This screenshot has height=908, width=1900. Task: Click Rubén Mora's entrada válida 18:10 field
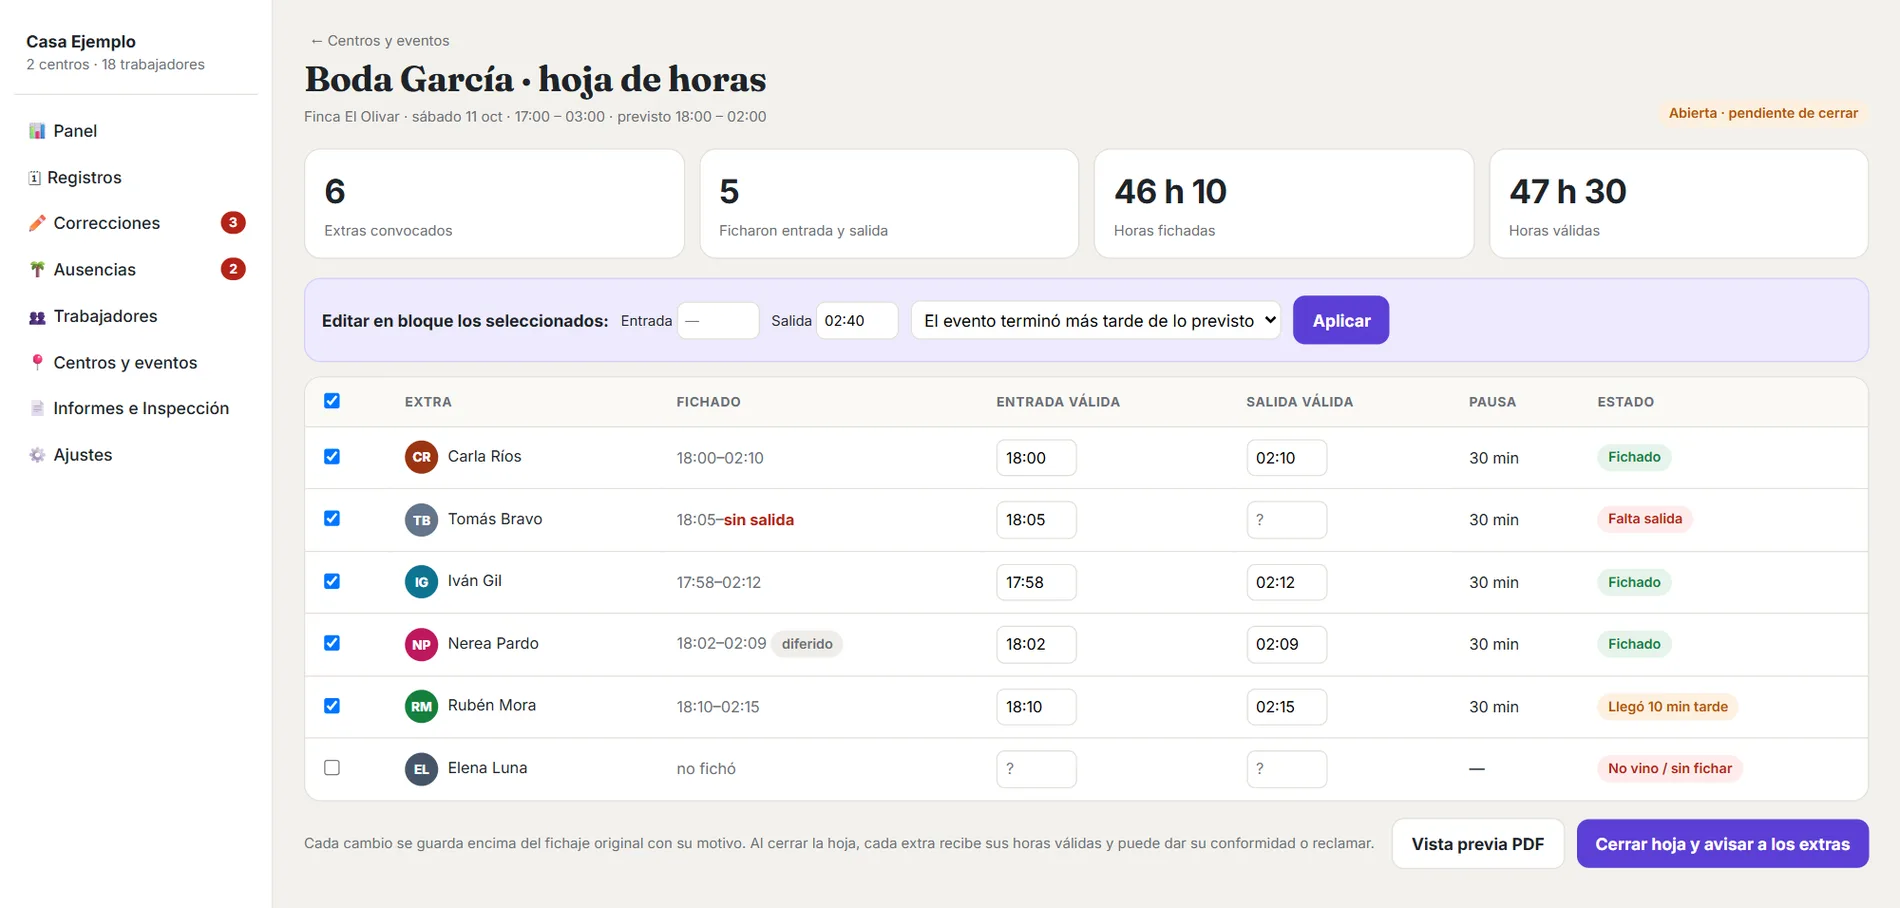coord(1036,707)
